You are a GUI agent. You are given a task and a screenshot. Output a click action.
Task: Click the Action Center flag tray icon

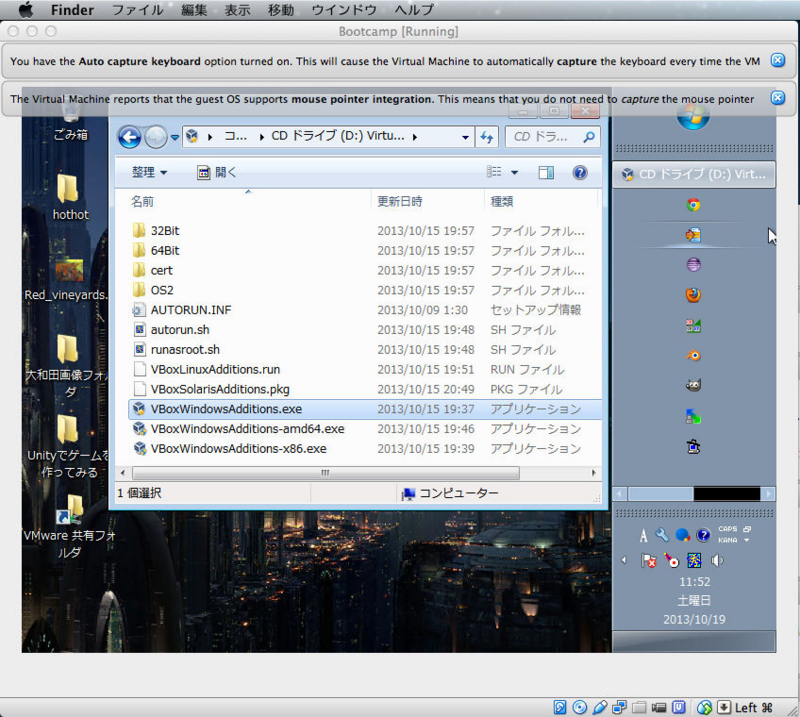(x=648, y=561)
